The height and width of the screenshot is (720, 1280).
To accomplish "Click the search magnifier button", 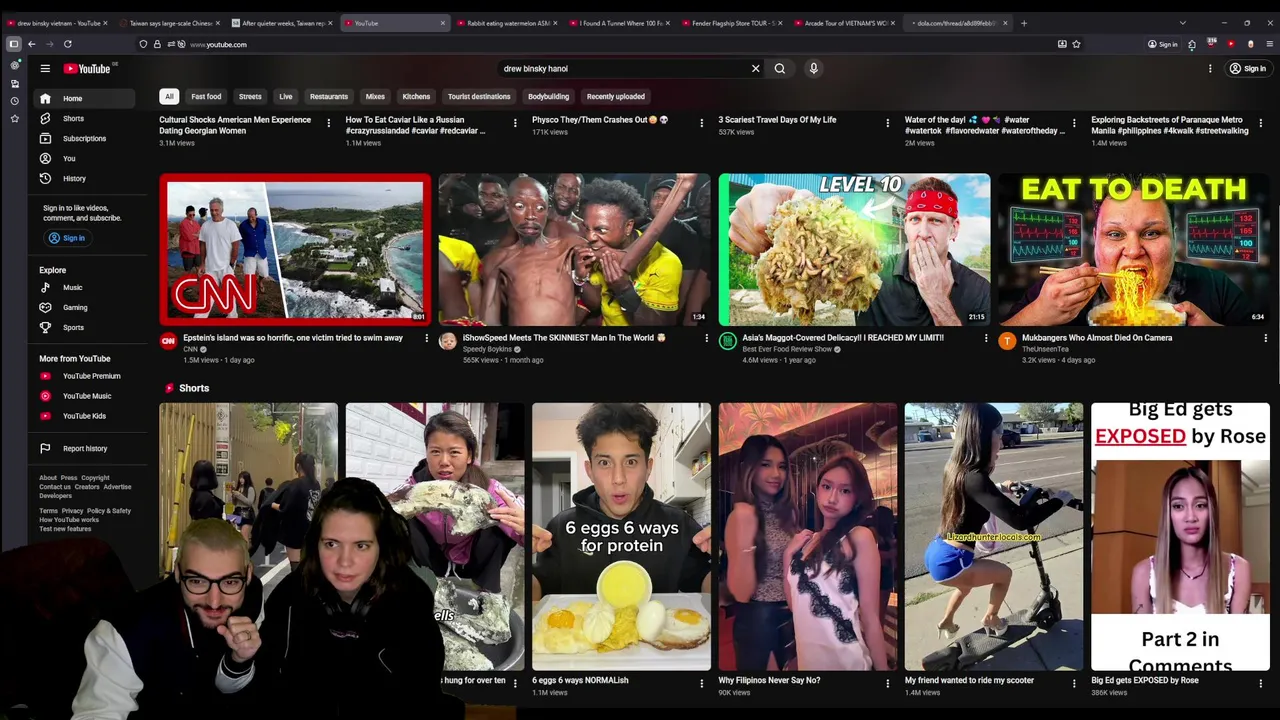I will 780,68.
